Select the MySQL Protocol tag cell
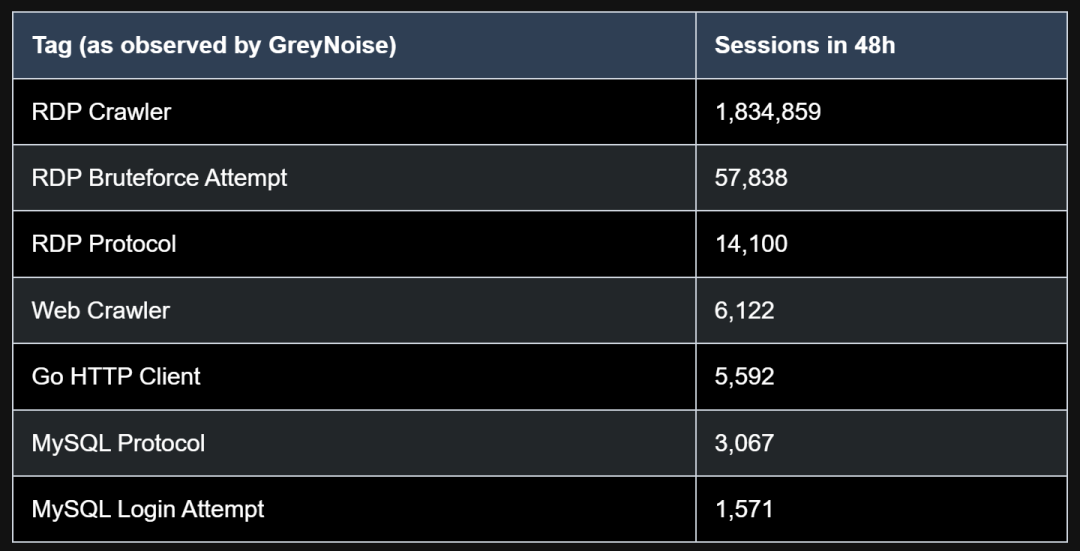 118,443
